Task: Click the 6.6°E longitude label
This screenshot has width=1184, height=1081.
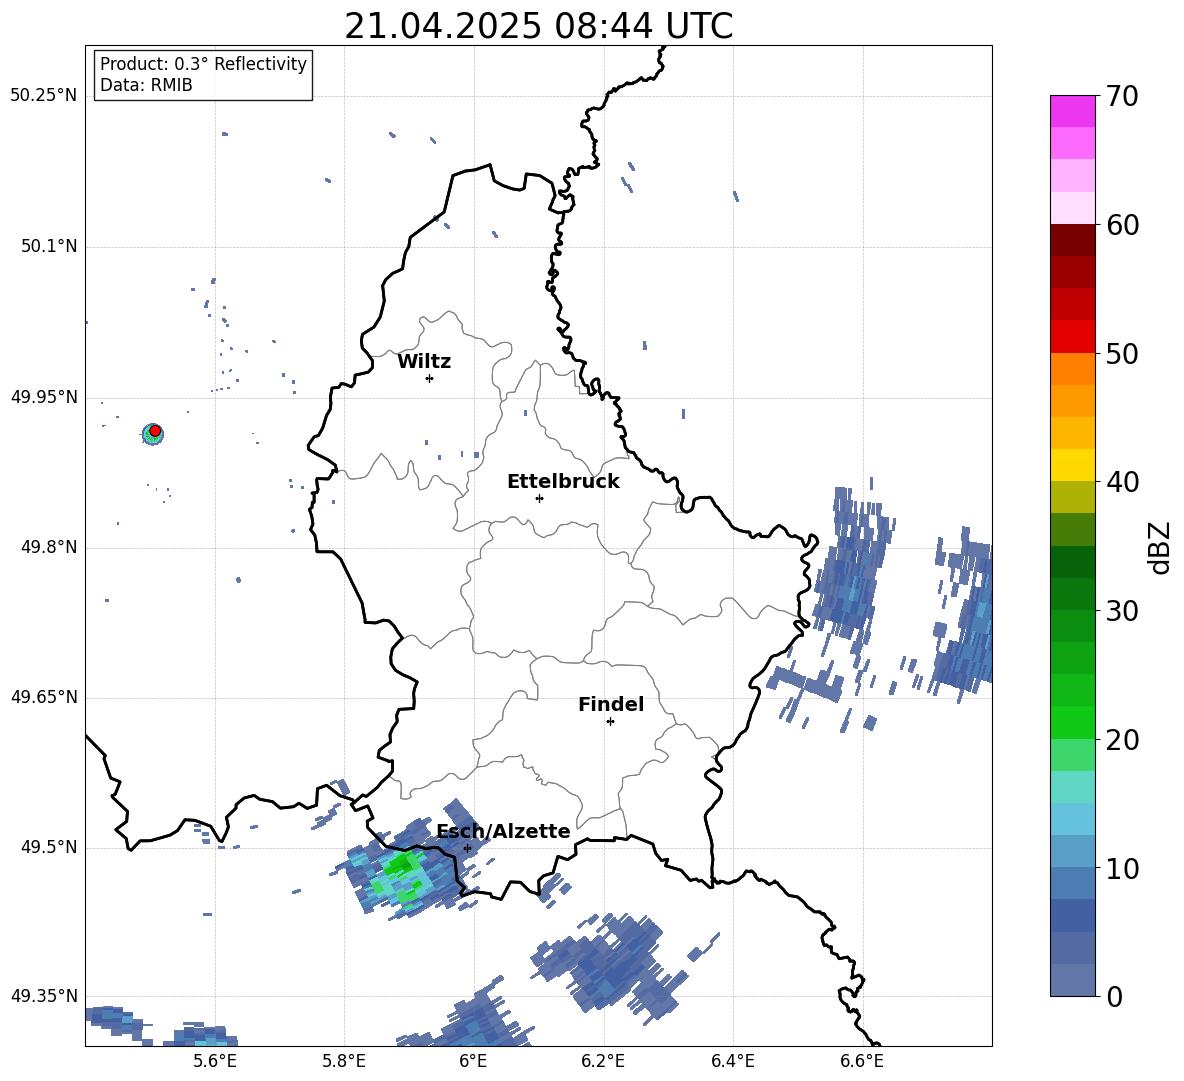Action: point(862,1061)
